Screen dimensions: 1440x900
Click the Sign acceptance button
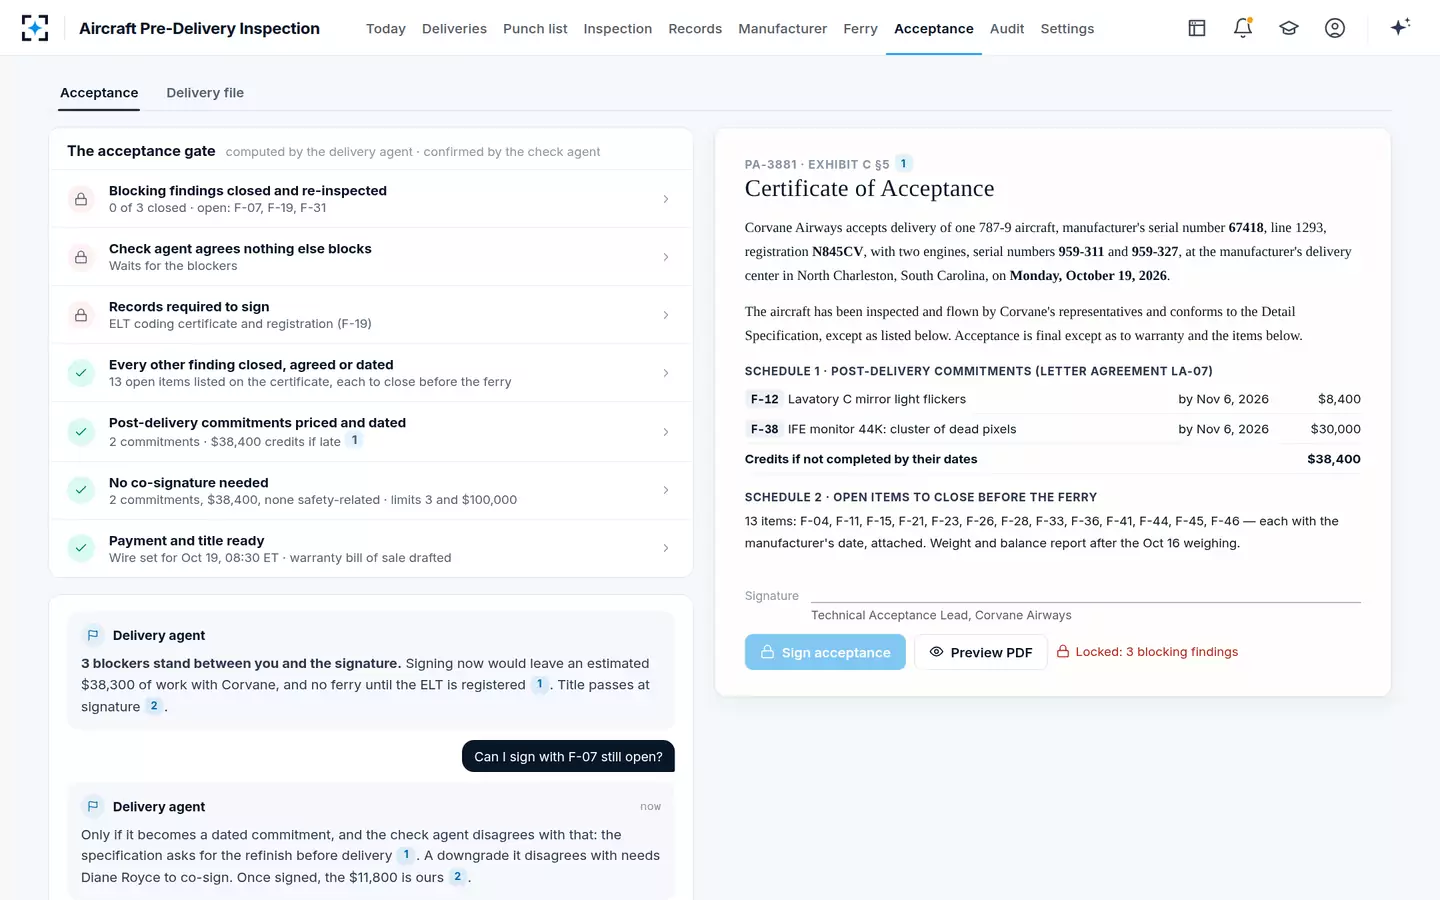coord(825,652)
